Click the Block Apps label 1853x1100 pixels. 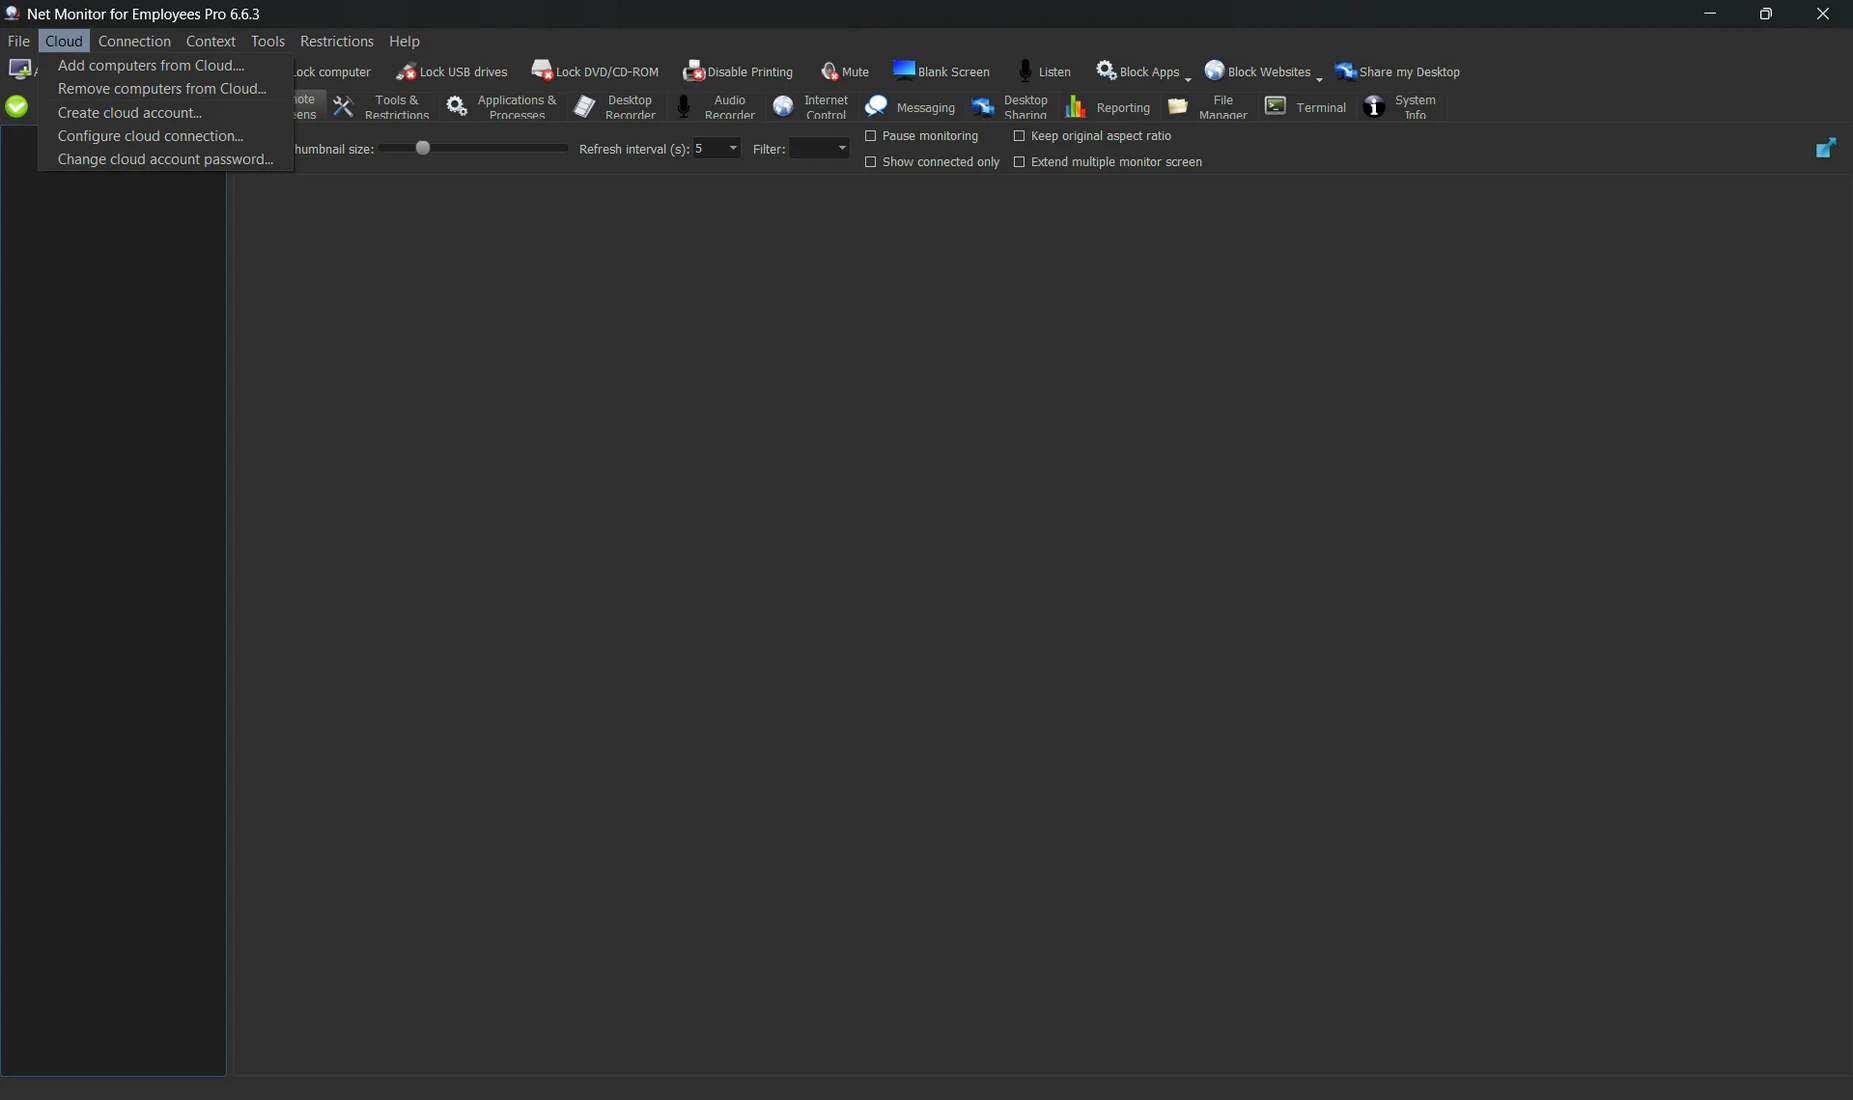[x=1149, y=72]
